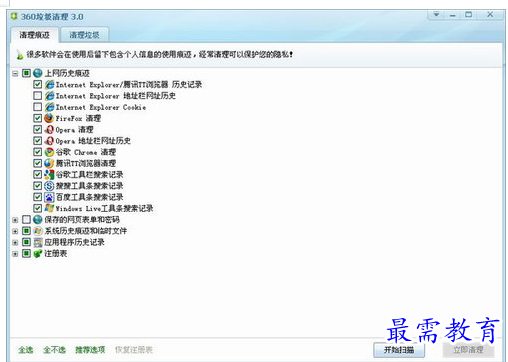Expand the 注册表 tree node
The width and height of the screenshot is (508, 362).
pos(15,254)
